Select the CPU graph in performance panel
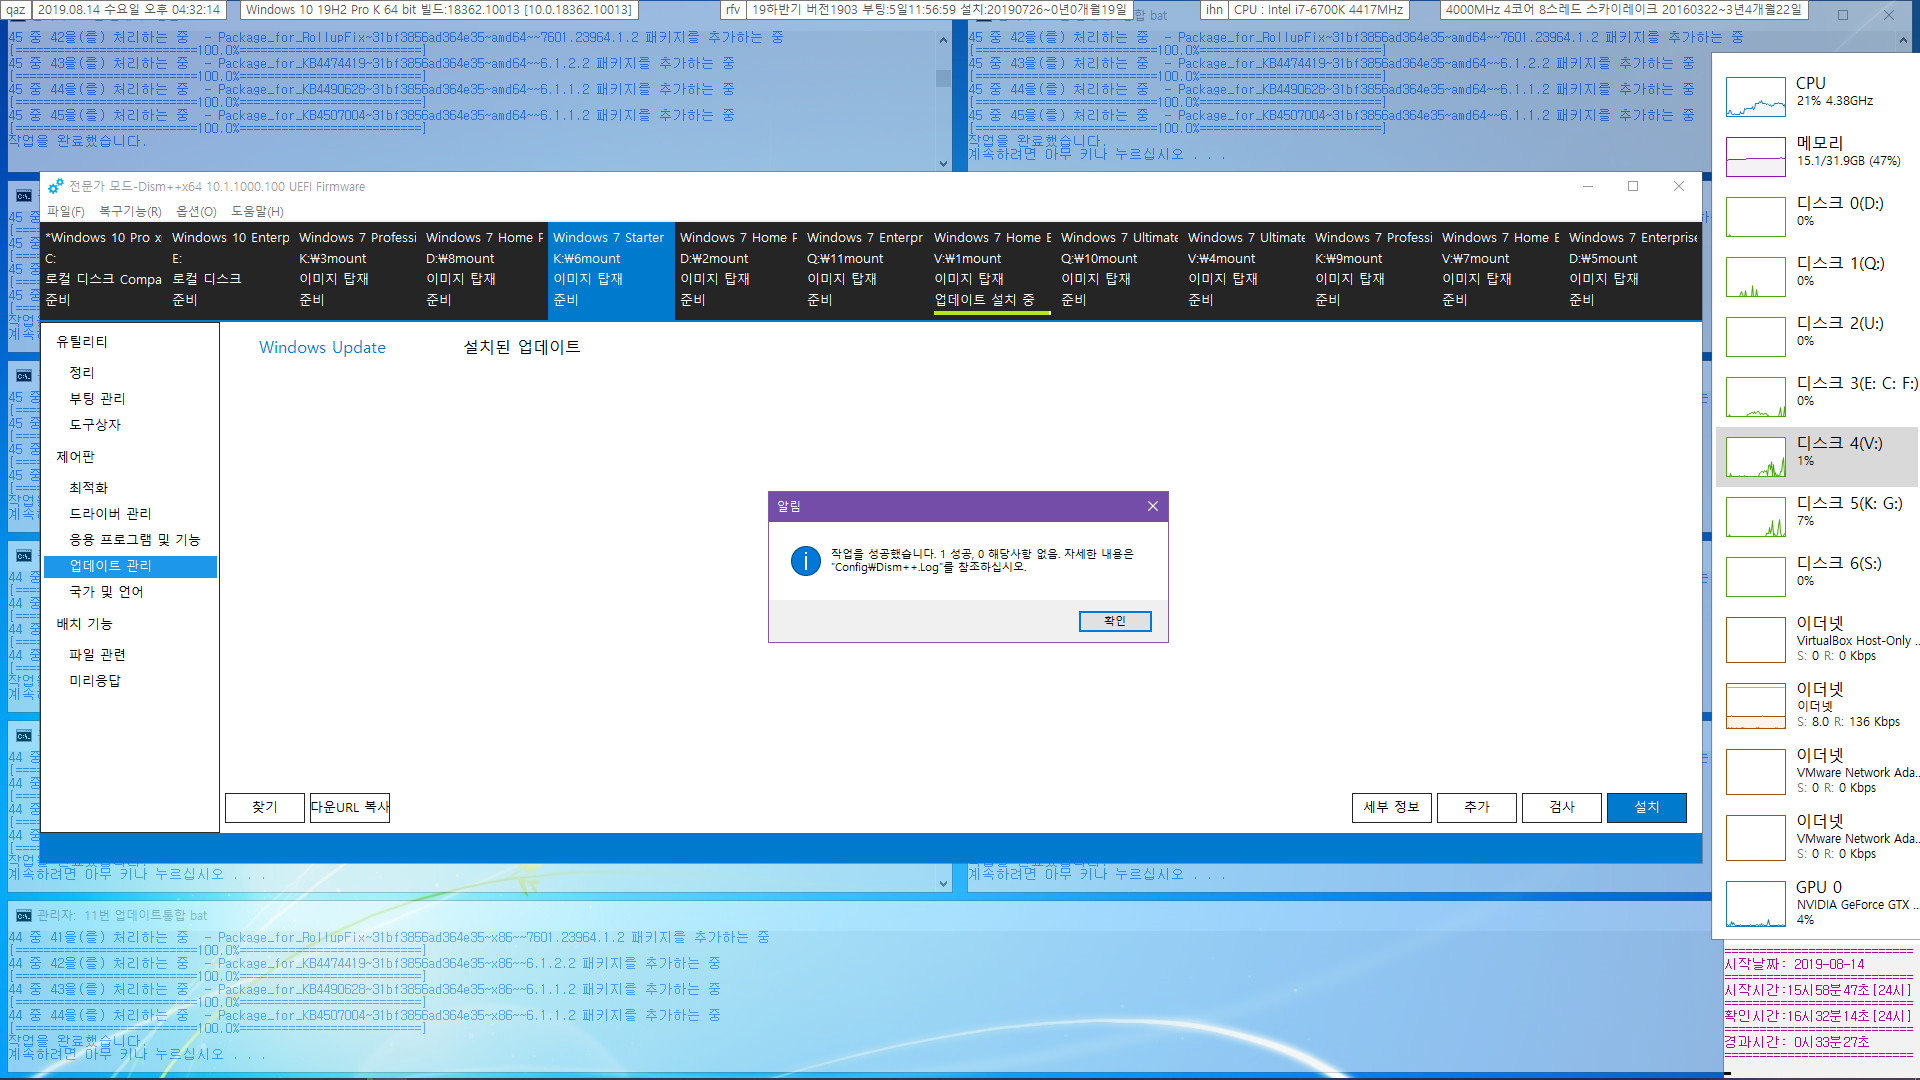Viewport: 1920px width, 1080px height. click(1755, 97)
